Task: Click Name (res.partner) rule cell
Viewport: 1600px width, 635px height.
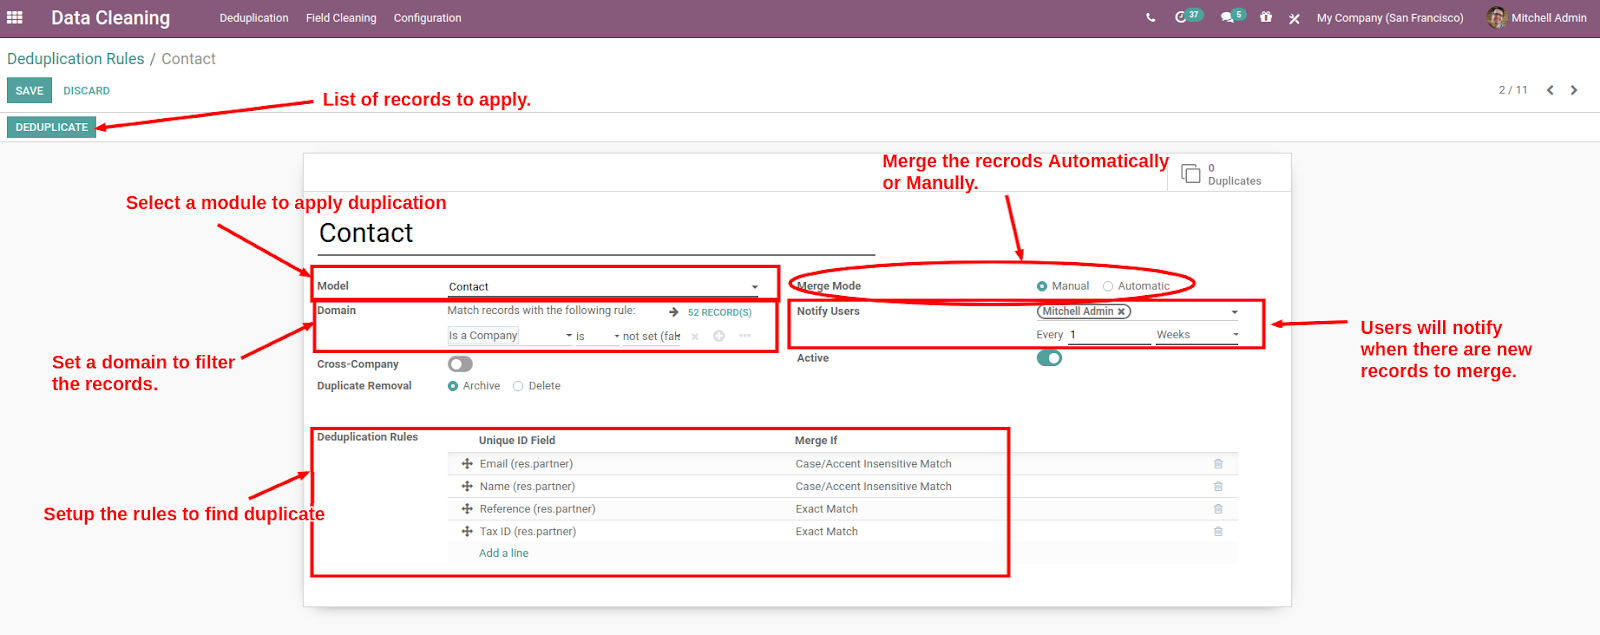Action: click(527, 486)
